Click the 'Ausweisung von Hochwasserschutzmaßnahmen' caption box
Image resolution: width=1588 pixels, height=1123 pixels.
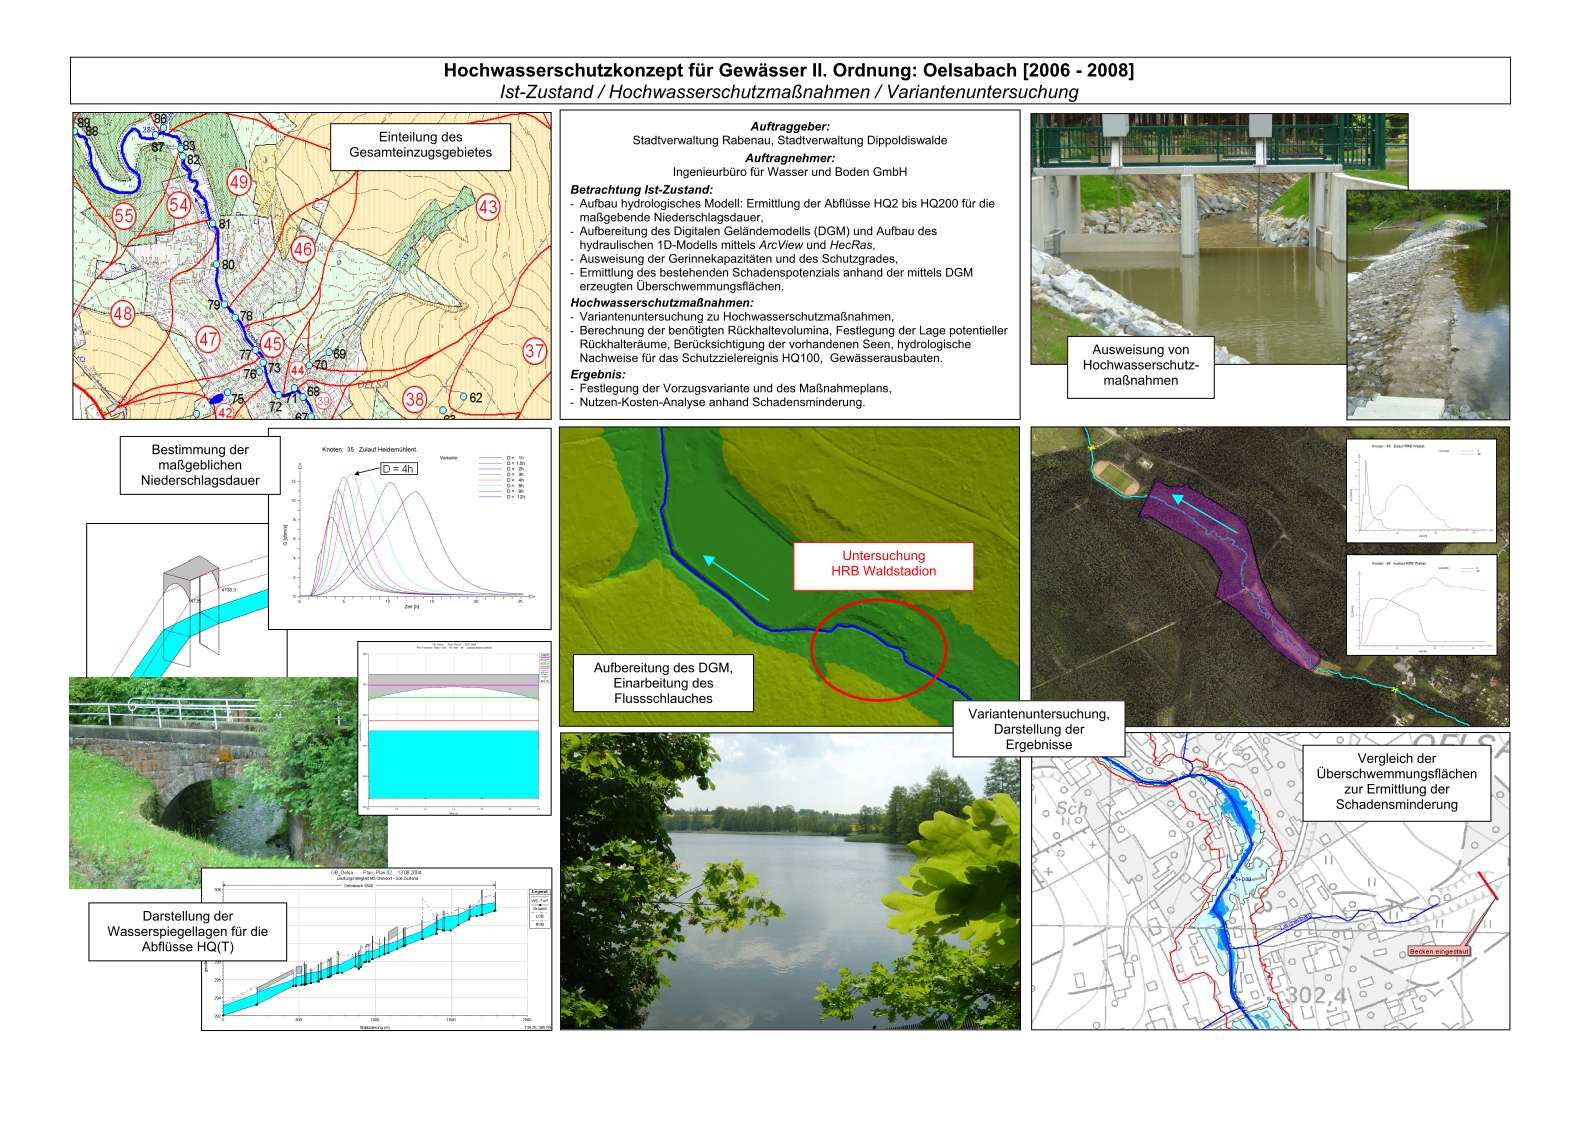1140,365
